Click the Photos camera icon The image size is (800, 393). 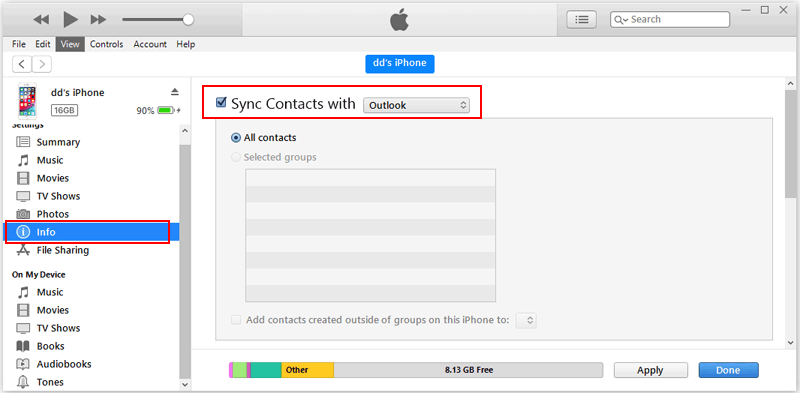(x=23, y=214)
